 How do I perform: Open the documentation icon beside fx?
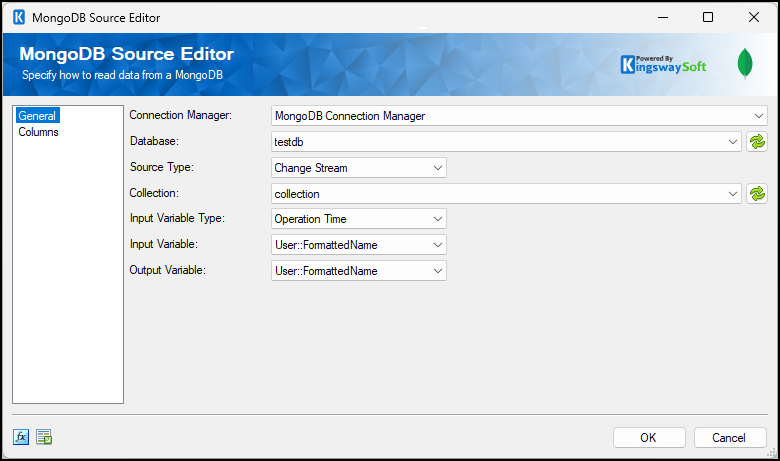[44, 437]
